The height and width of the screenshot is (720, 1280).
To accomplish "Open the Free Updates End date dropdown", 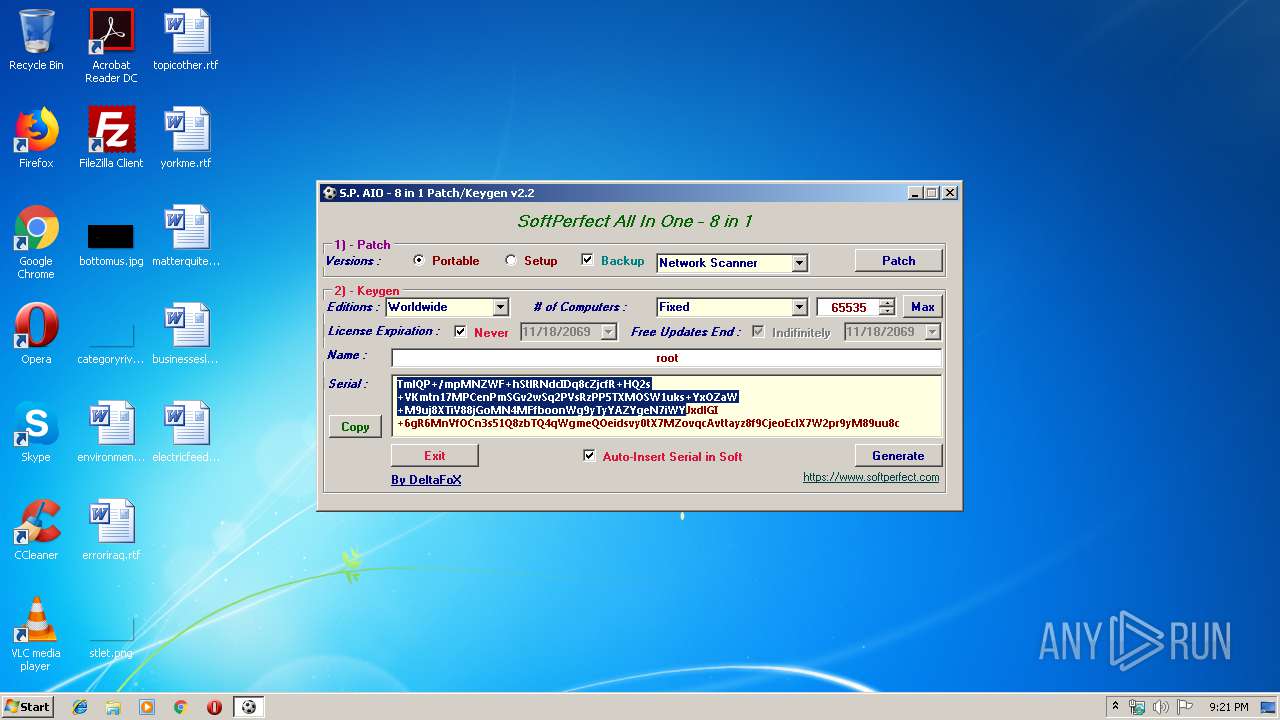I will 932,332.
